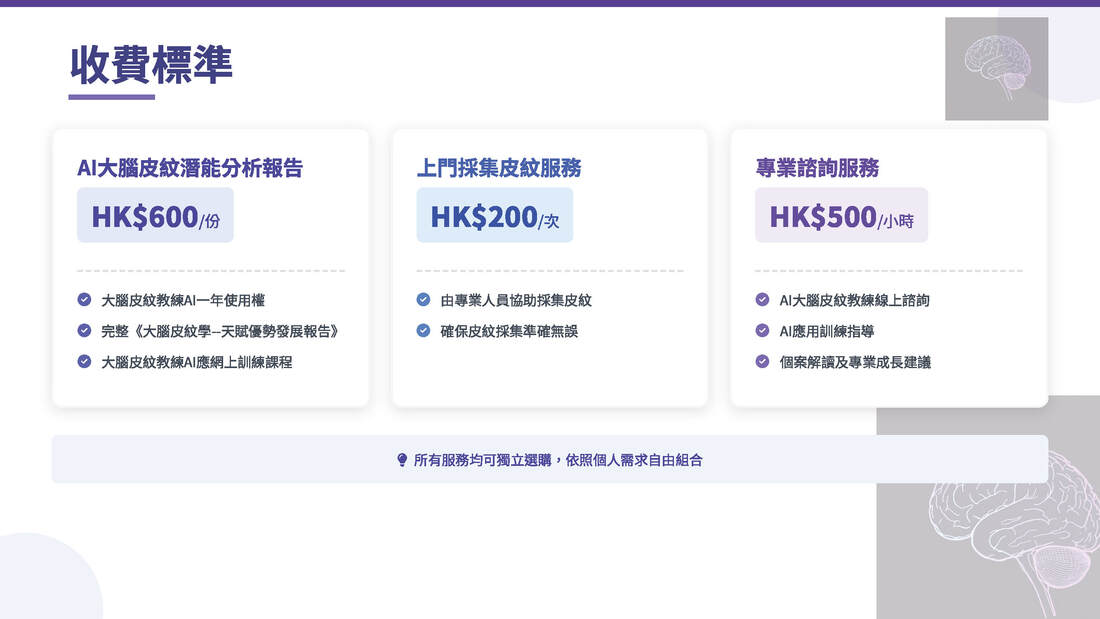Image resolution: width=1100 pixels, height=619 pixels.
Task: Click the 專業諮詢服務 card heading
Action: click(817, 168)
